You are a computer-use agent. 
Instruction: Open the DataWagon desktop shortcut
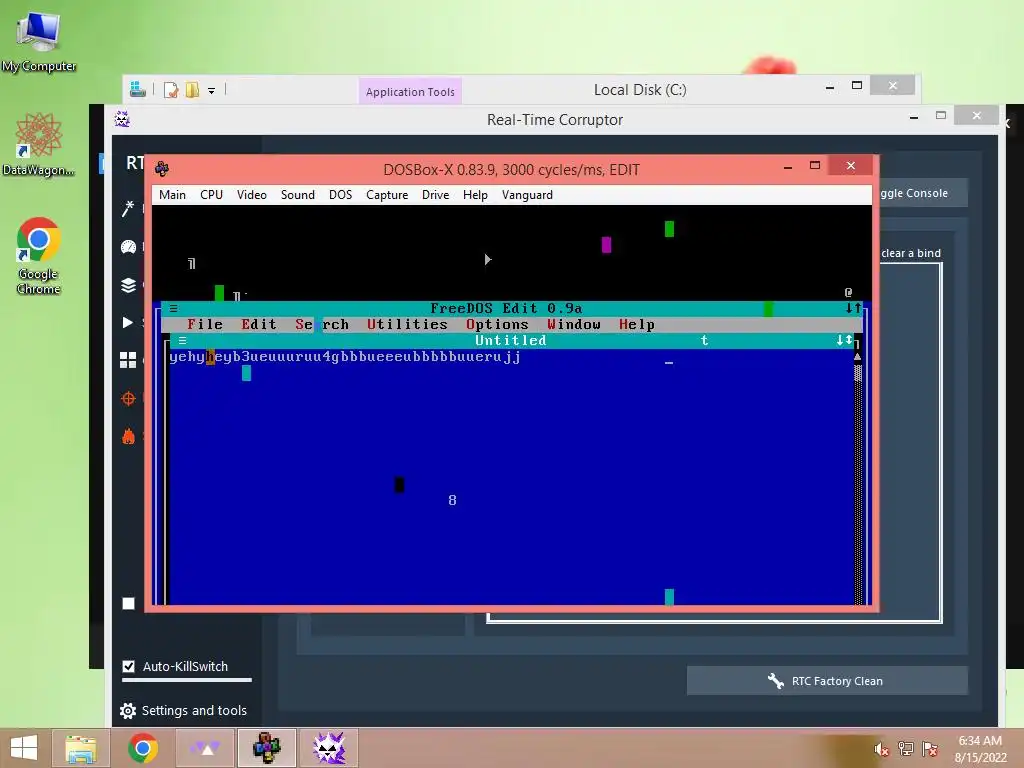(39, 144)
